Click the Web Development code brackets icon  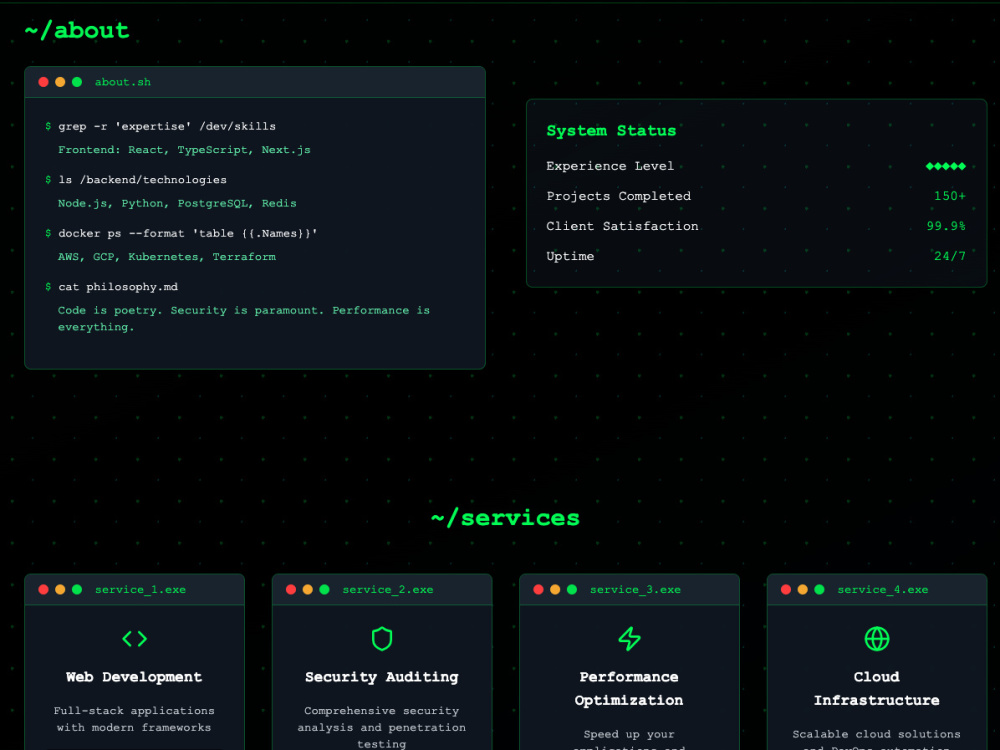tap(135, 638)
